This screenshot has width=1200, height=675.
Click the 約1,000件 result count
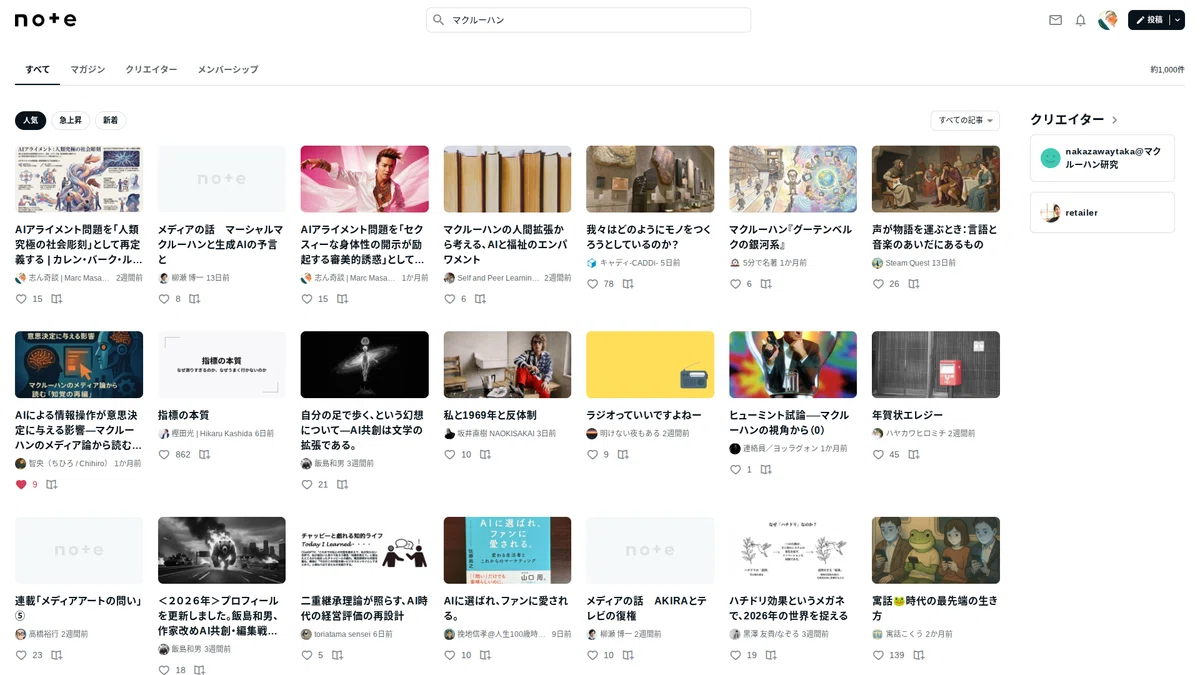point(1167,70)
